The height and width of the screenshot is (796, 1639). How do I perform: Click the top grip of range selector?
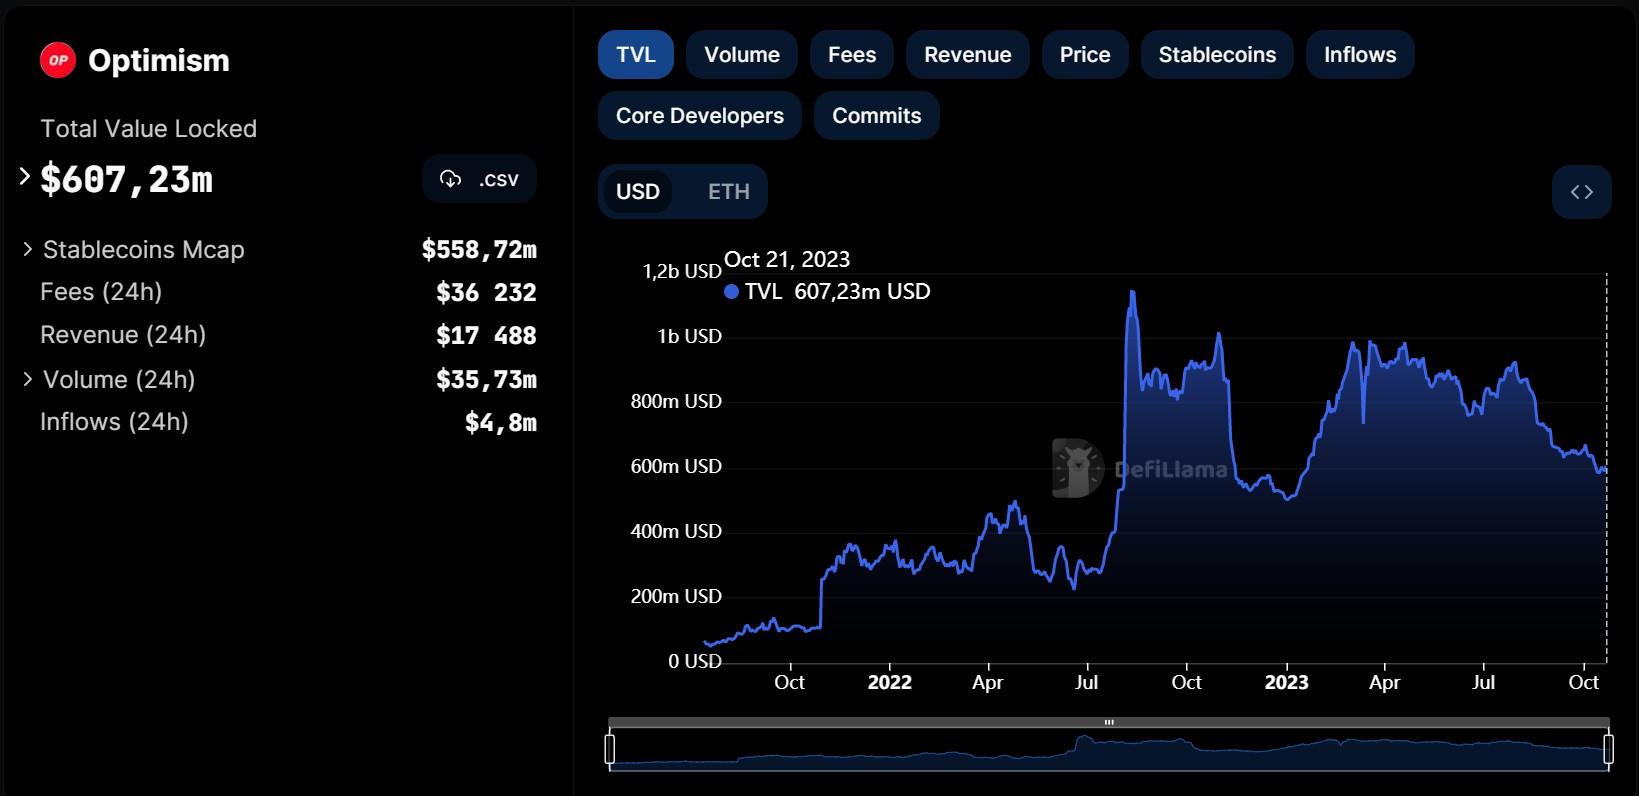click(x=1109, y=722)
